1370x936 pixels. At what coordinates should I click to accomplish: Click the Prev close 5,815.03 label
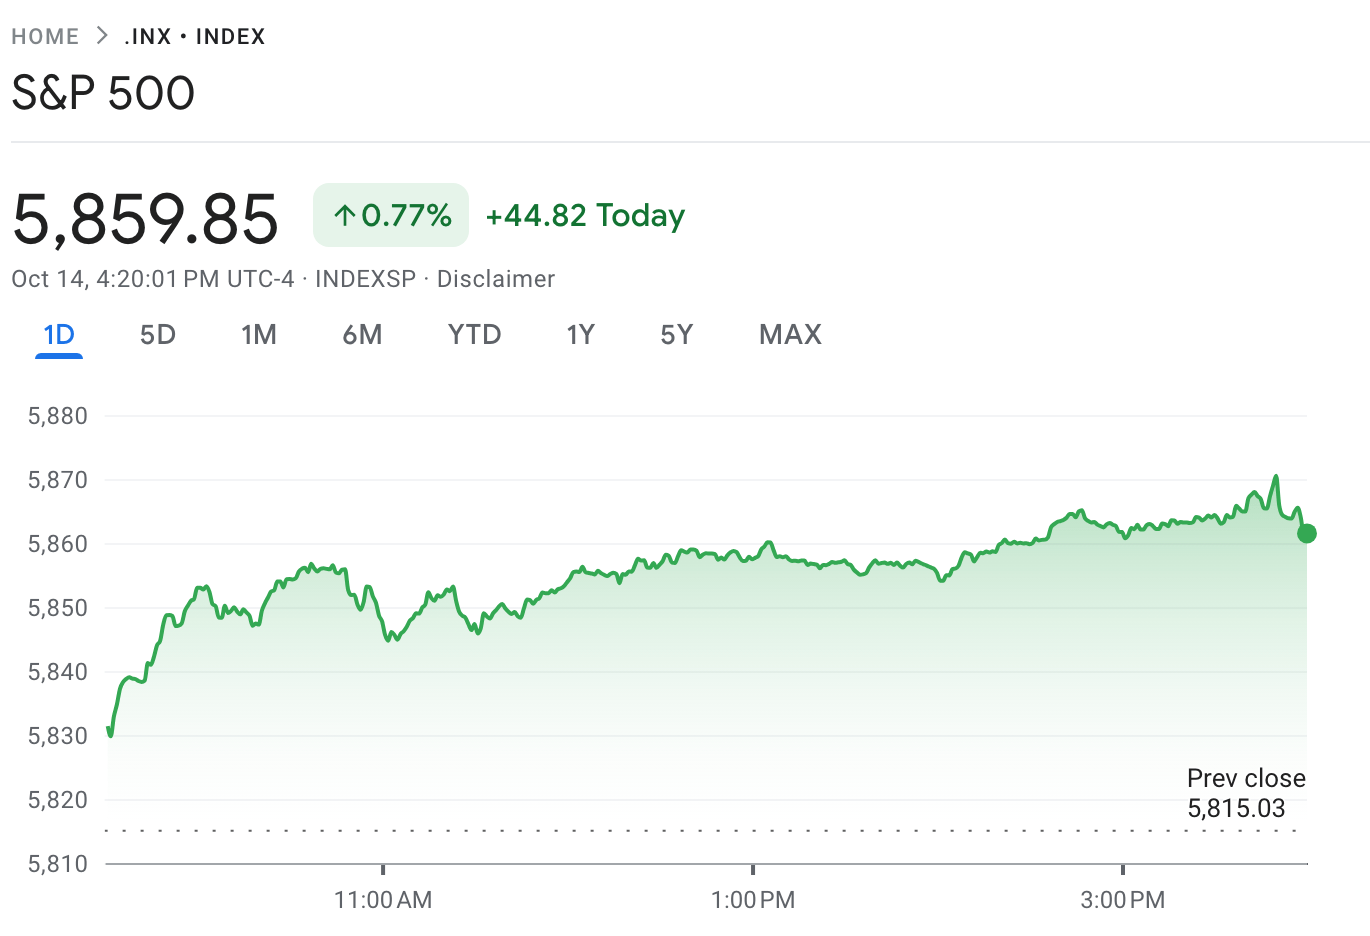[1246, 793]
